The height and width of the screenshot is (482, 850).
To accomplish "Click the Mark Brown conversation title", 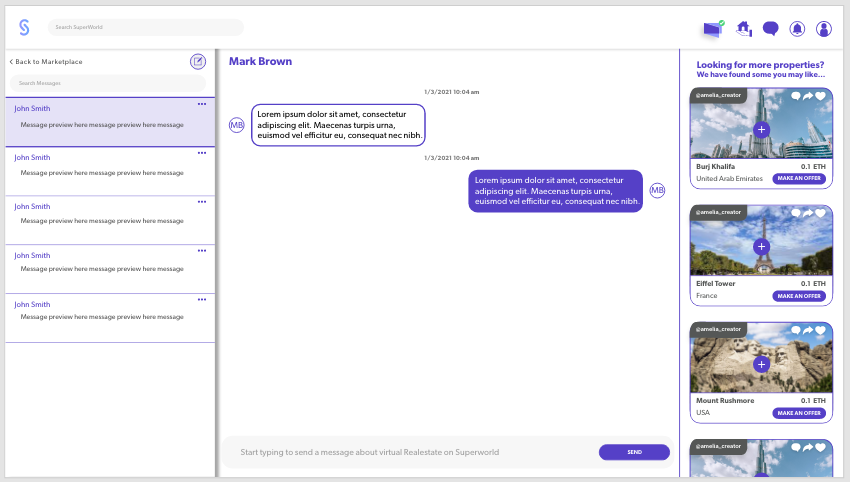I will click(x=260, y=61).
